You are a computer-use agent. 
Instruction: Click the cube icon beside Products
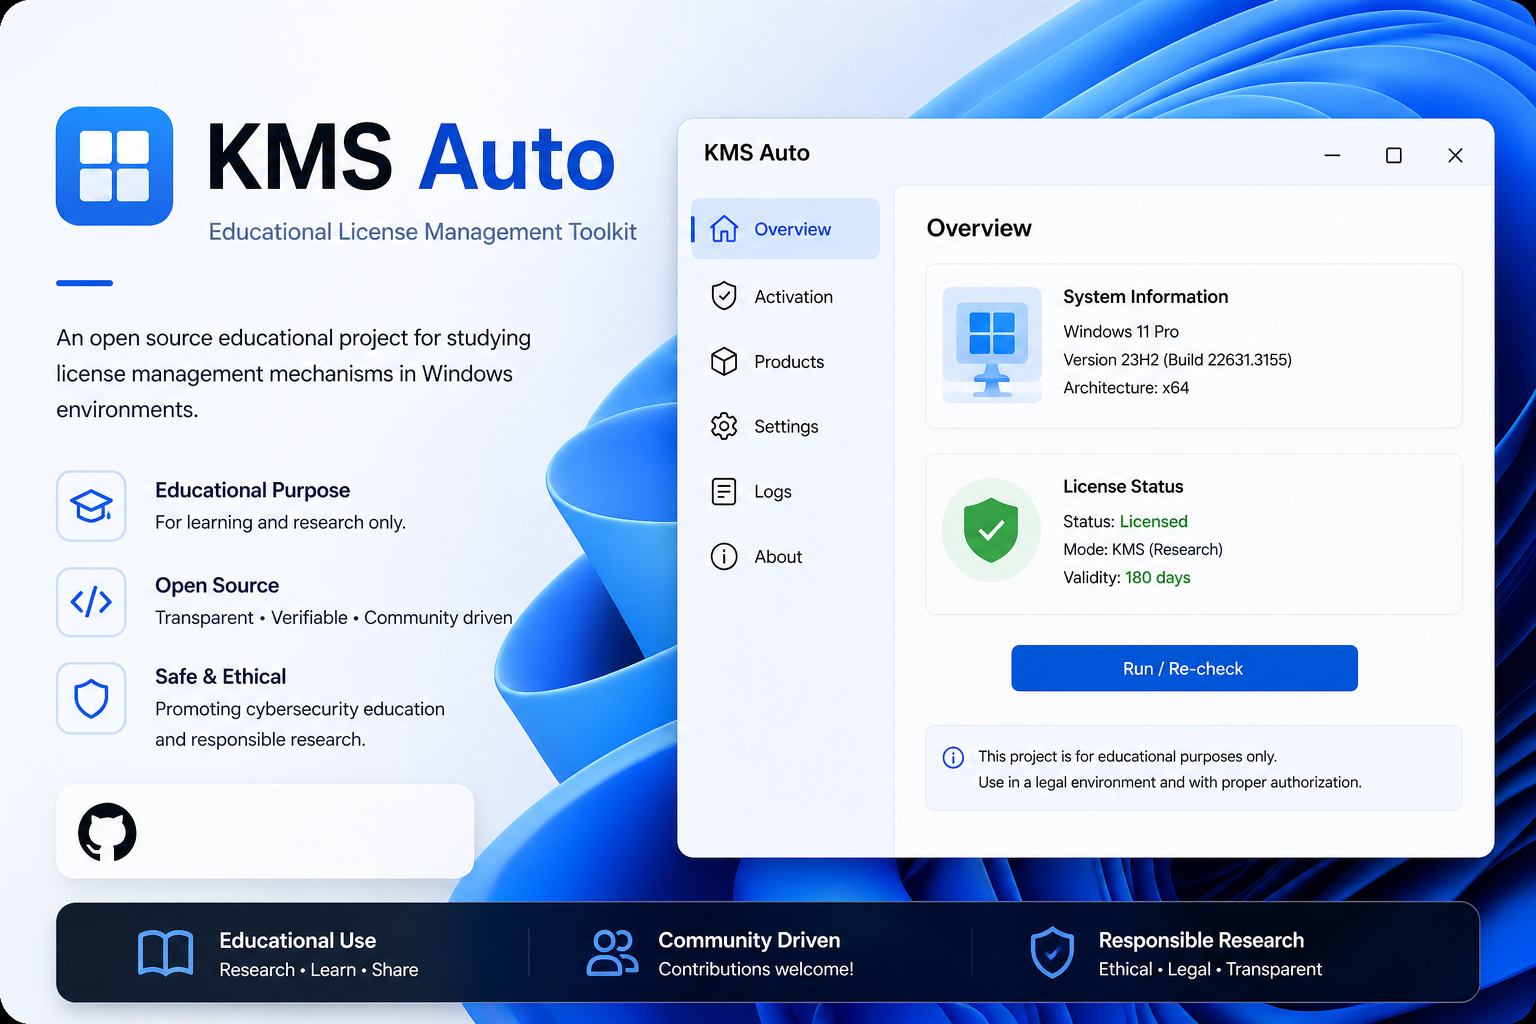coord(724,361)
